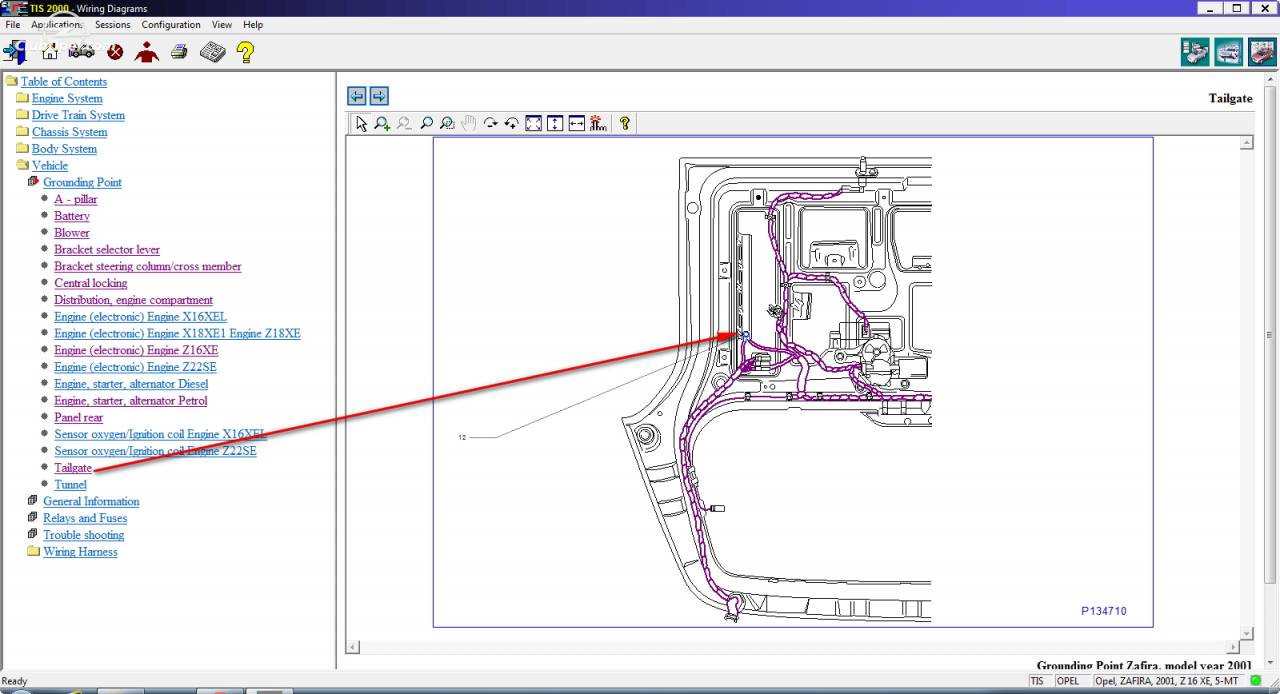Expand the Relays and Fuses book icon
This screenshot has width=1280, height=694.
[x=33, y=518]
